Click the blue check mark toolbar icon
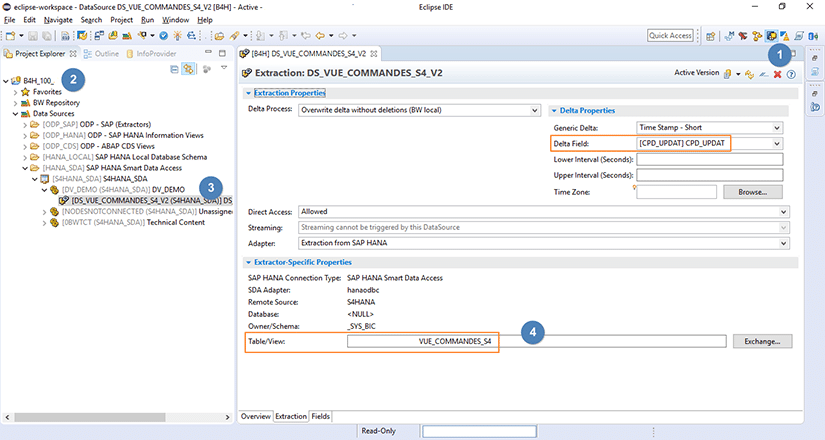 (164, 36)
